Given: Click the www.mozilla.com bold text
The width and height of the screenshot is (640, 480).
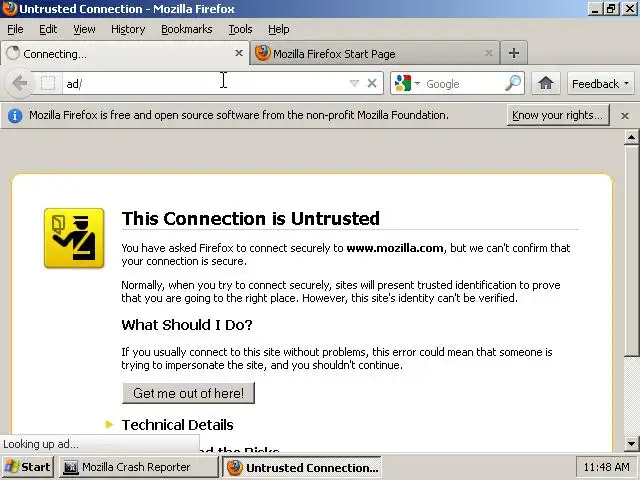Looking at the screenshot, I should point(395,248).
